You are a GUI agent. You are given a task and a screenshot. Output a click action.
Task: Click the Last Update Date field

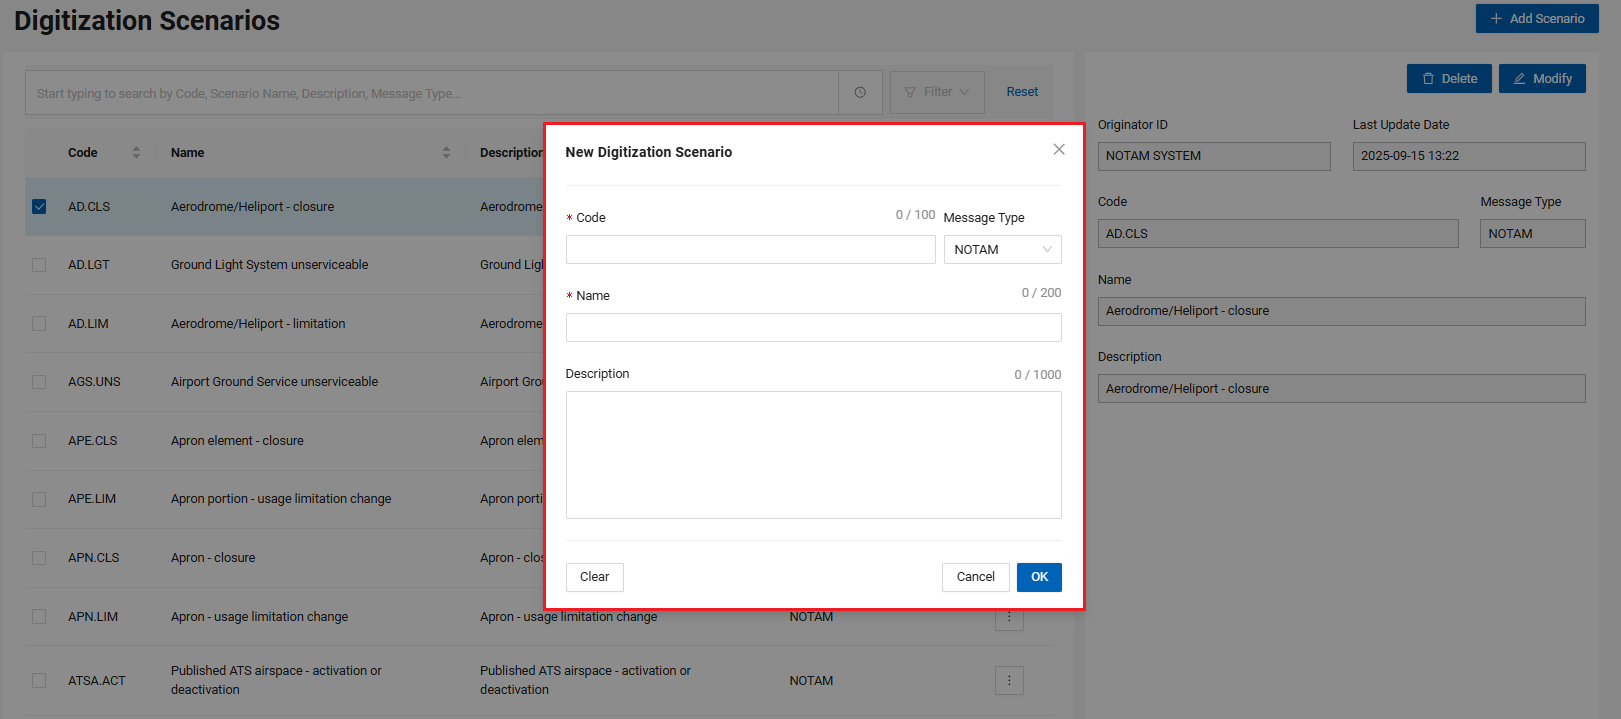click(x=1469, y=156)
